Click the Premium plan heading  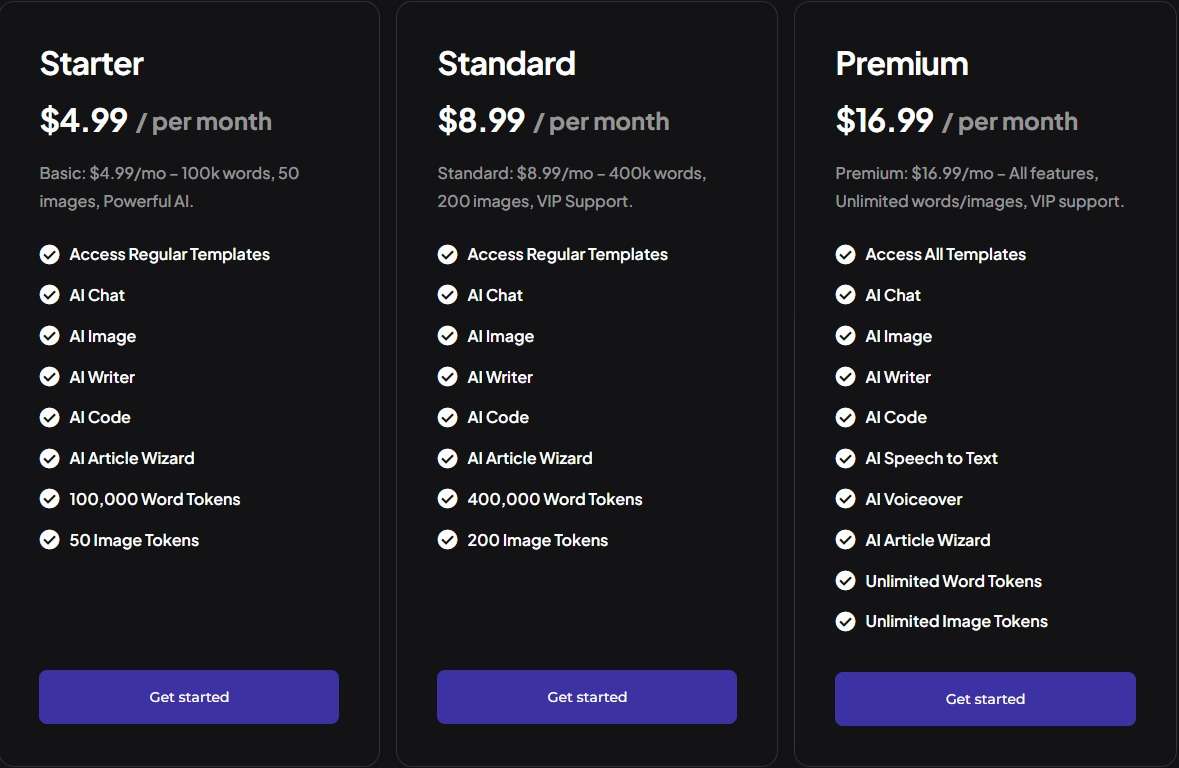point(902,64)
